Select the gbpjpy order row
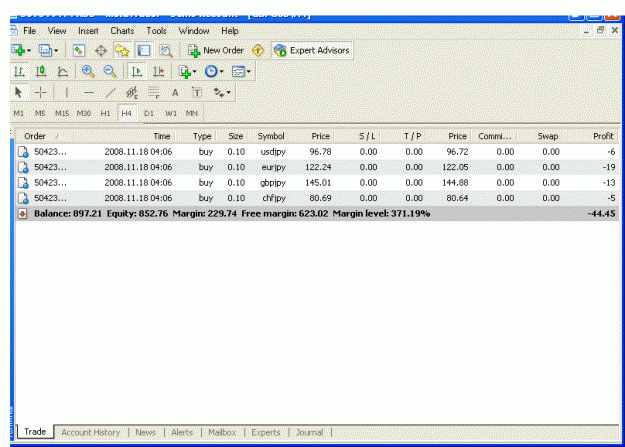The height and width of the screenshot is (447, 625). 317,183
